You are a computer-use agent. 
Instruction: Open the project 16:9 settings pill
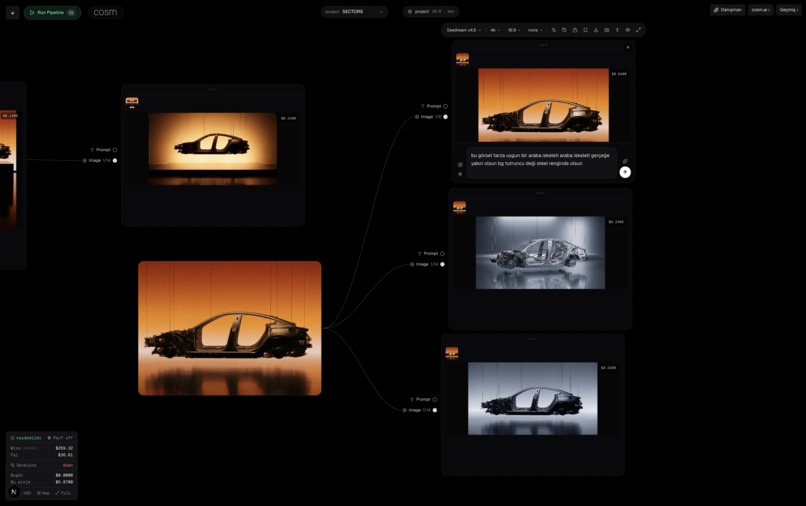tap(431, 11)
